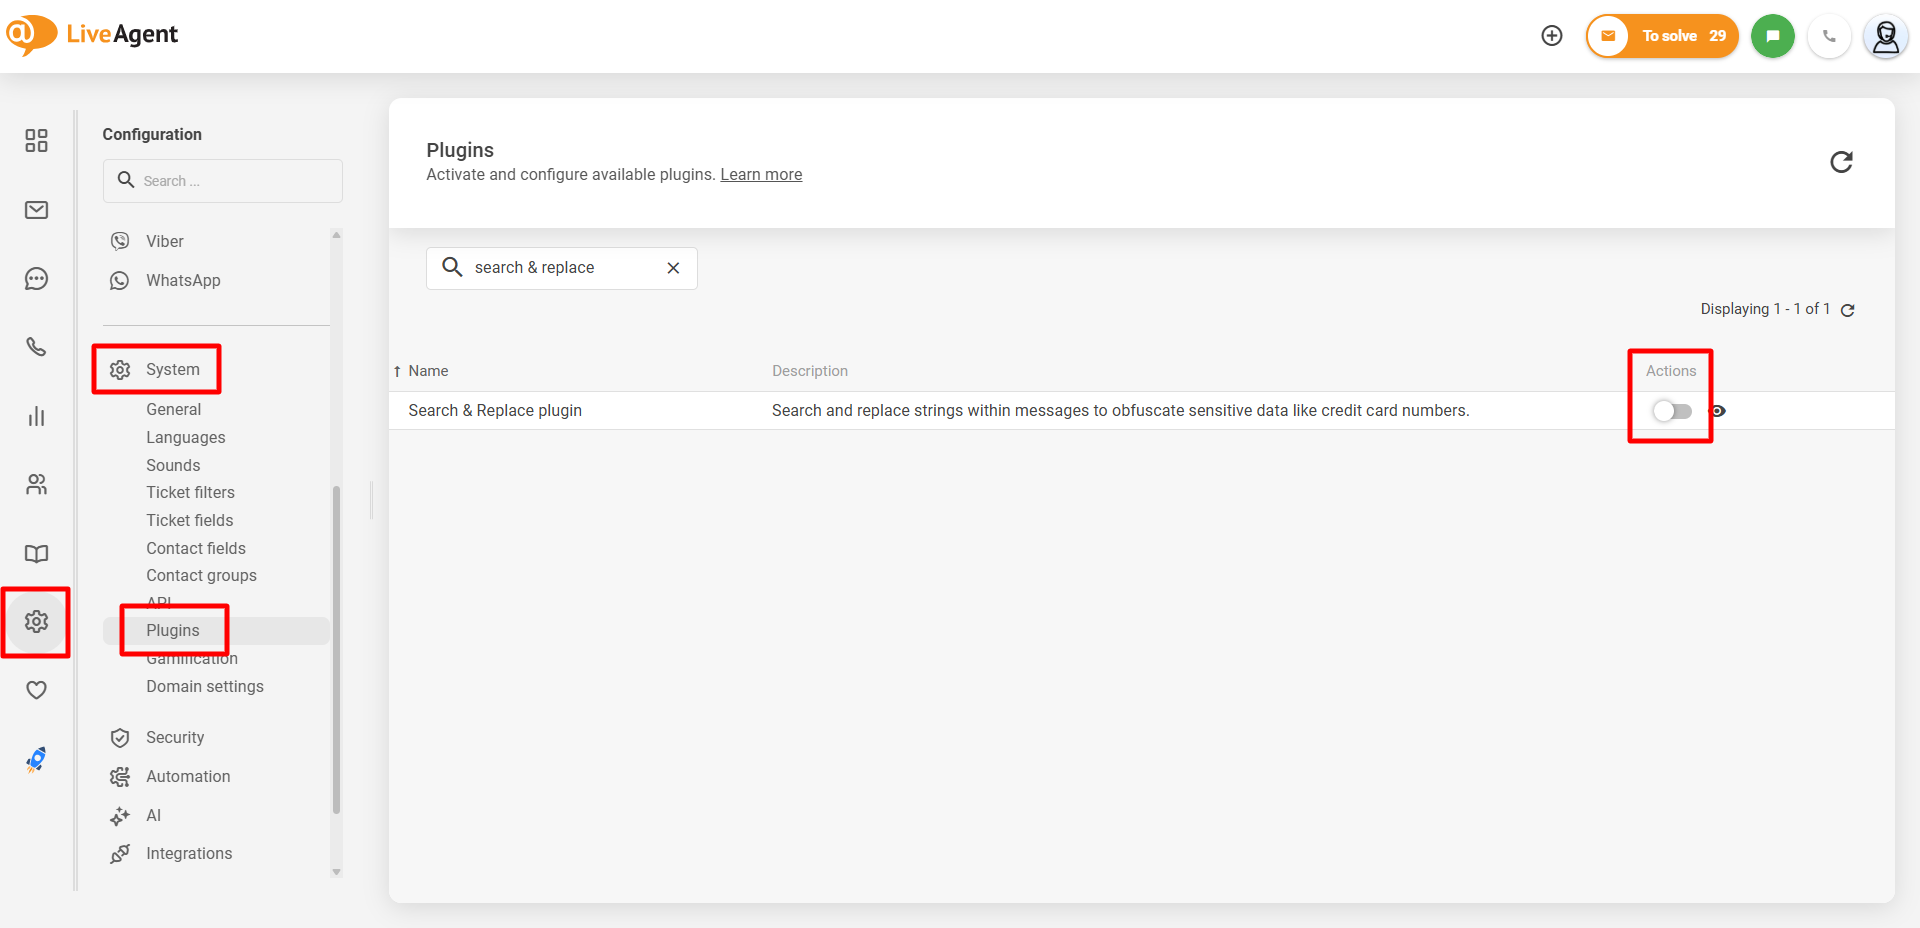Screen dimensions: 1920x928
Task: Sort plugins by the Name column
Action: 428,371
